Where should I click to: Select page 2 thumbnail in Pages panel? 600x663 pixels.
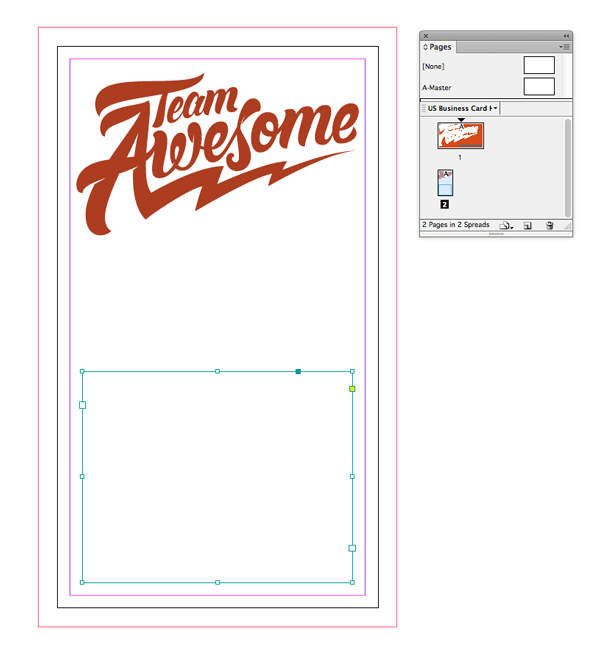pos(445,183)
